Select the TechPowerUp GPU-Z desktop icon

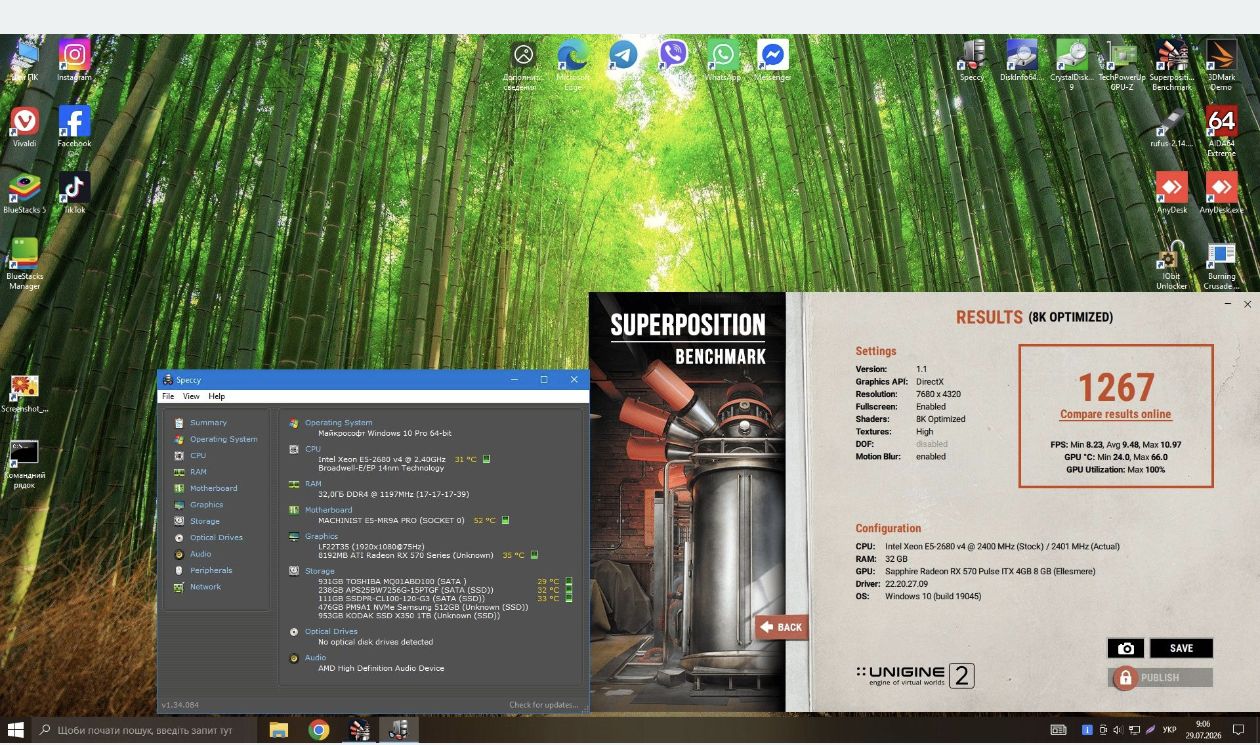click(1121, 65)
